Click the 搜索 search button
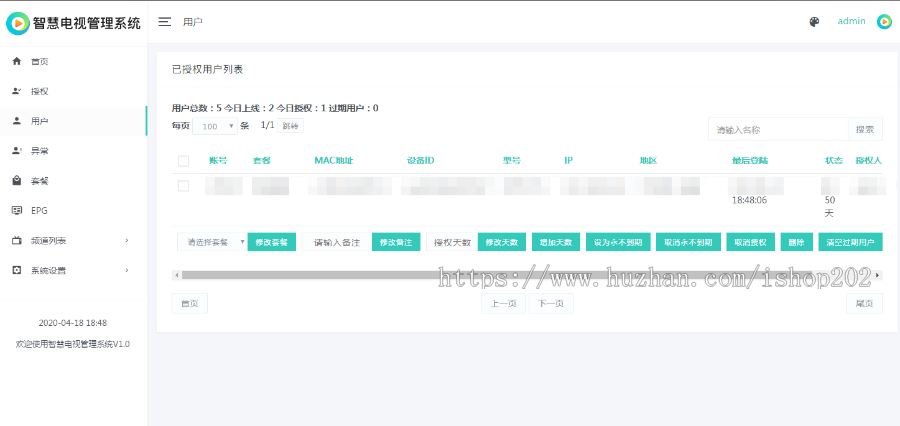Screen dimensions: 900x426 865,129
